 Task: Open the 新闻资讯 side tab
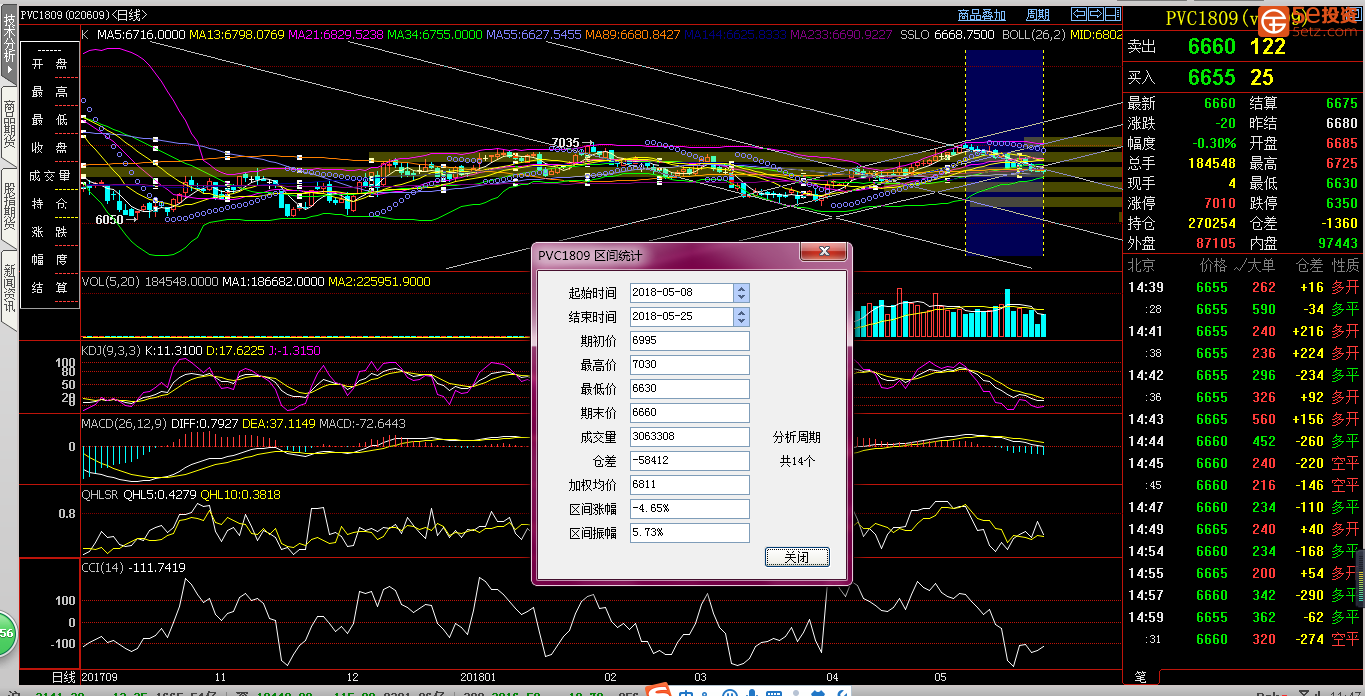pyautogui.click(x=9, y=290)
